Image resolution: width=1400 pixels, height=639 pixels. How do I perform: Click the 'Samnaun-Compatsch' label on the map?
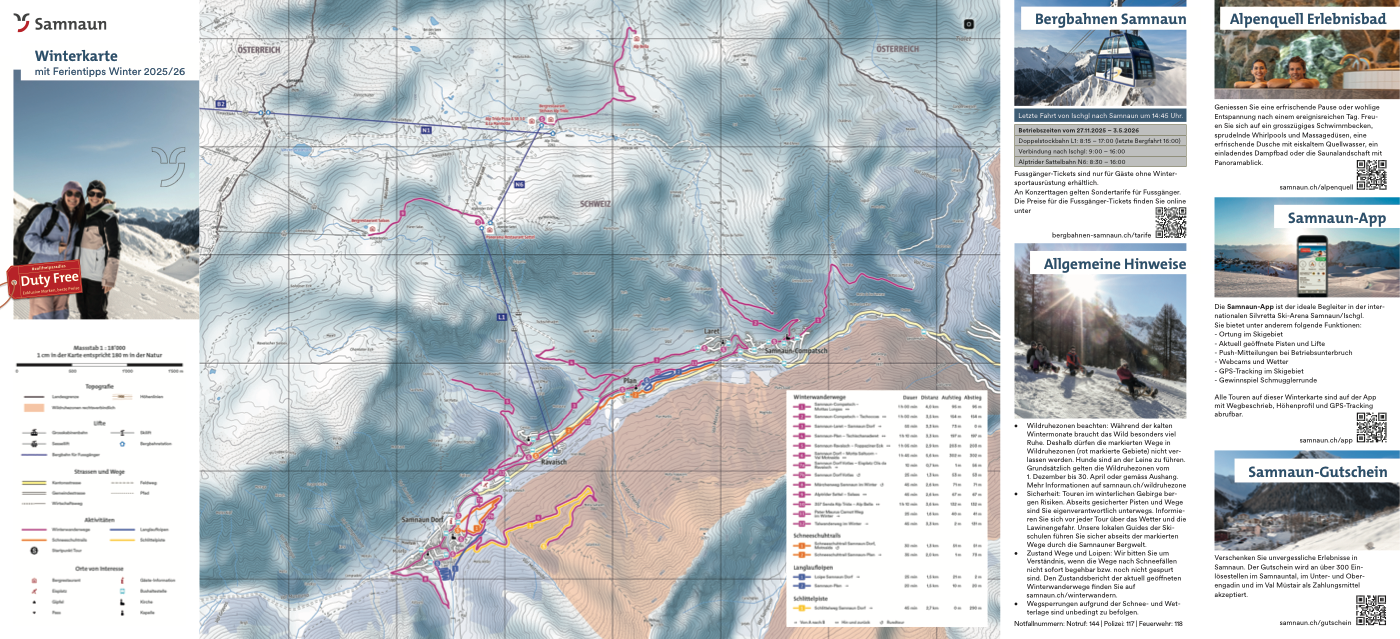point(796,351)
